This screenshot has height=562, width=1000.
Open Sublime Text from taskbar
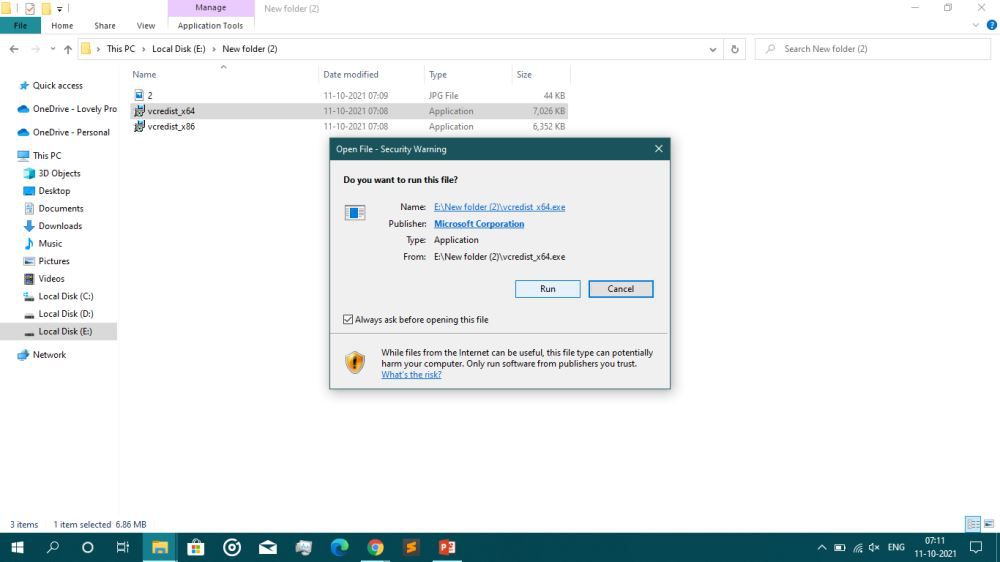point(411,547)
